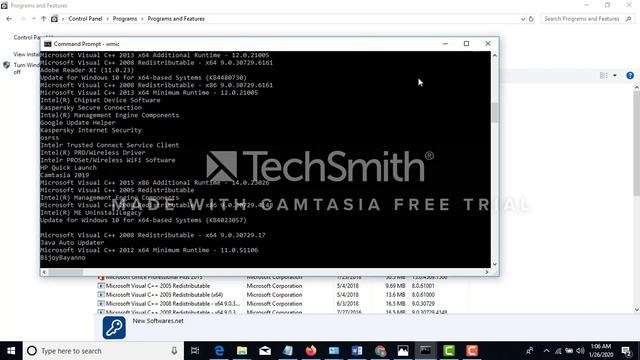Open Google Chrome from the taskbar
640x360 pixels.
[380, 351]
